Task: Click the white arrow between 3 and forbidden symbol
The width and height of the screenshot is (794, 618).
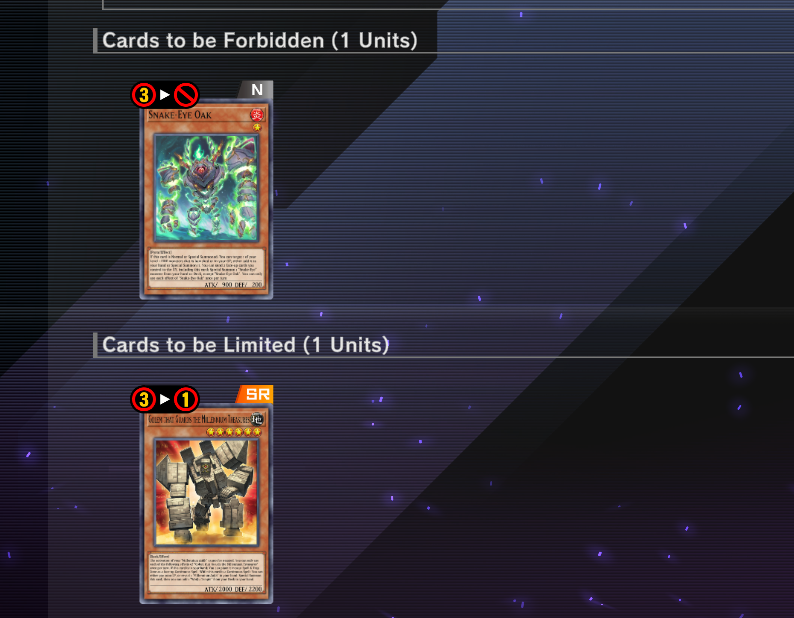Action: 165,95
